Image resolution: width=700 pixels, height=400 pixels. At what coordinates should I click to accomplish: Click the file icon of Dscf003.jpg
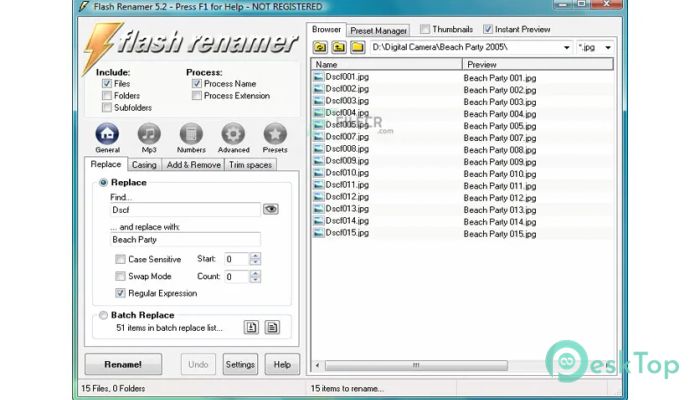point(318,101)
